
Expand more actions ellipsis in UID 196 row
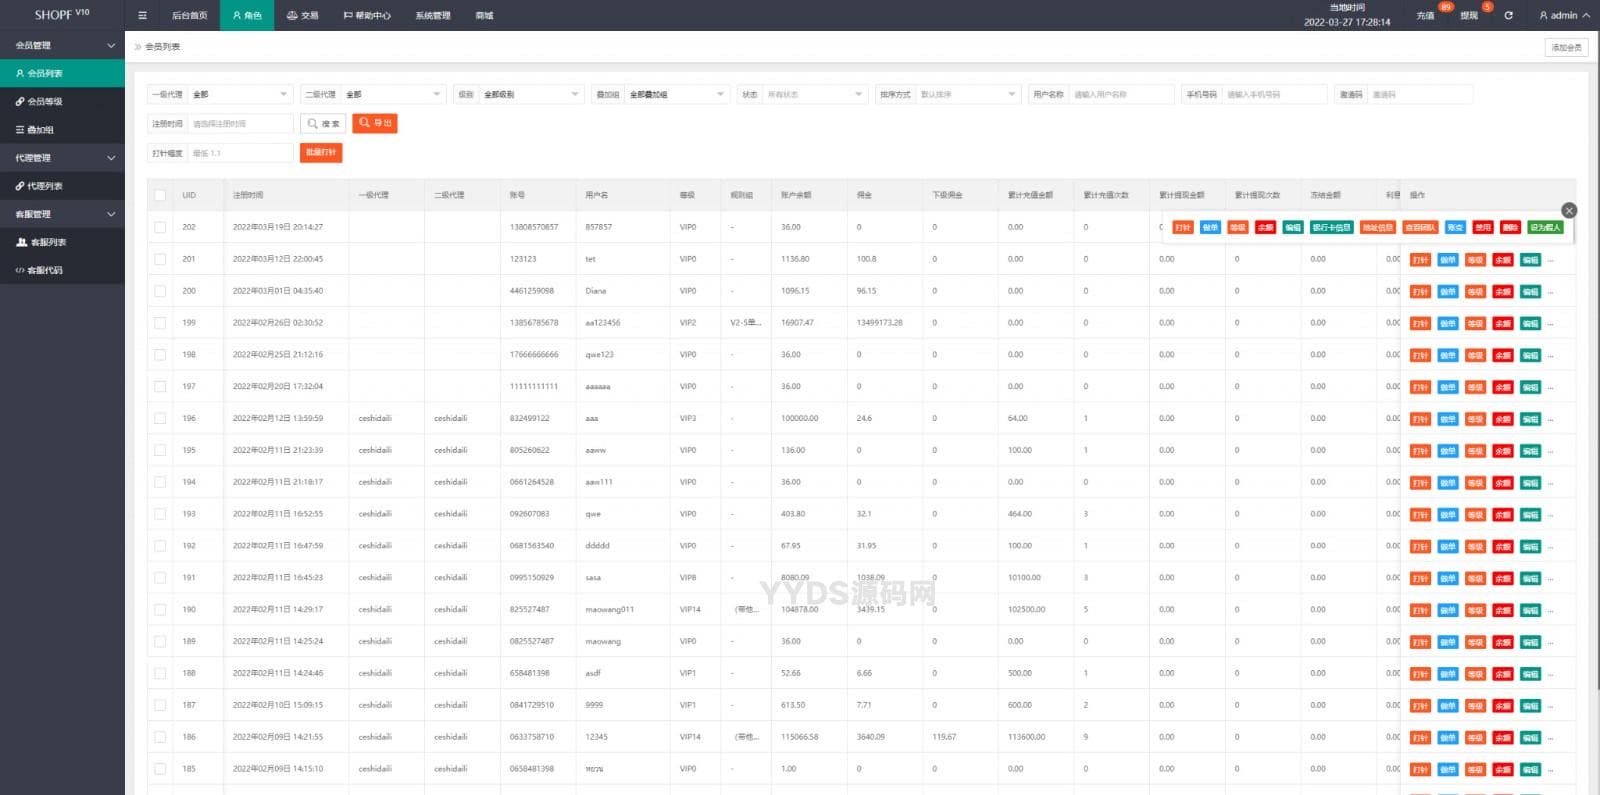tap(1551, 420)
